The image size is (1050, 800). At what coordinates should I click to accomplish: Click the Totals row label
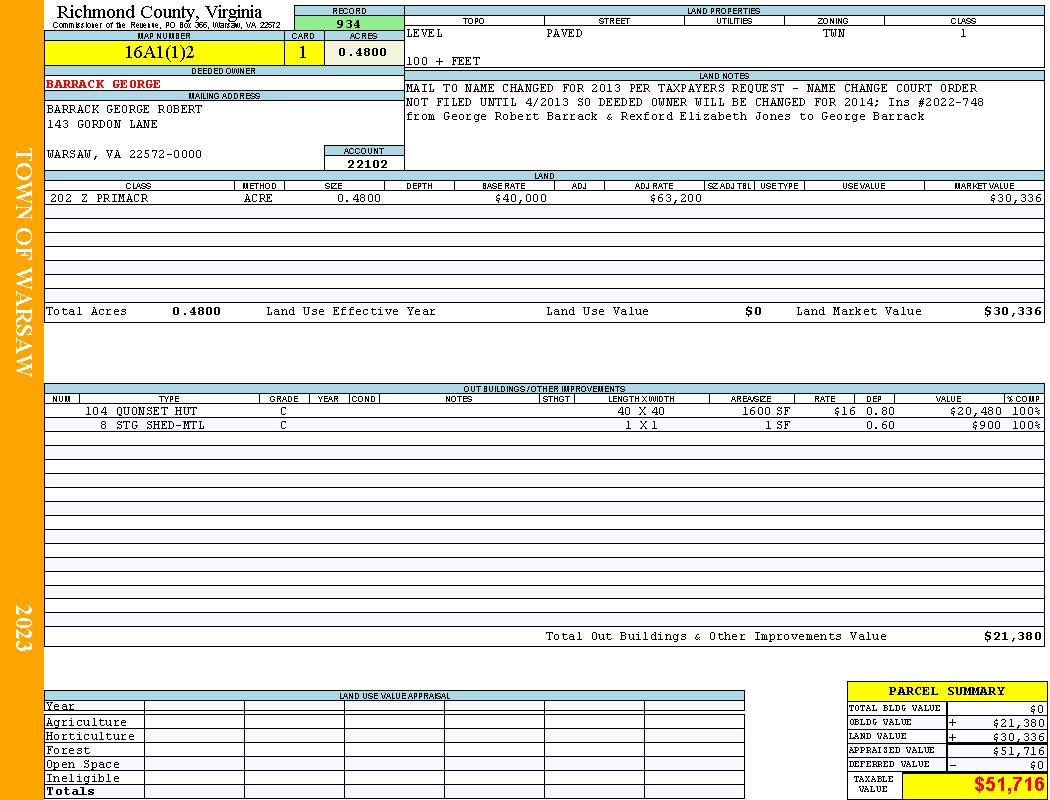(x=70, y=791)
